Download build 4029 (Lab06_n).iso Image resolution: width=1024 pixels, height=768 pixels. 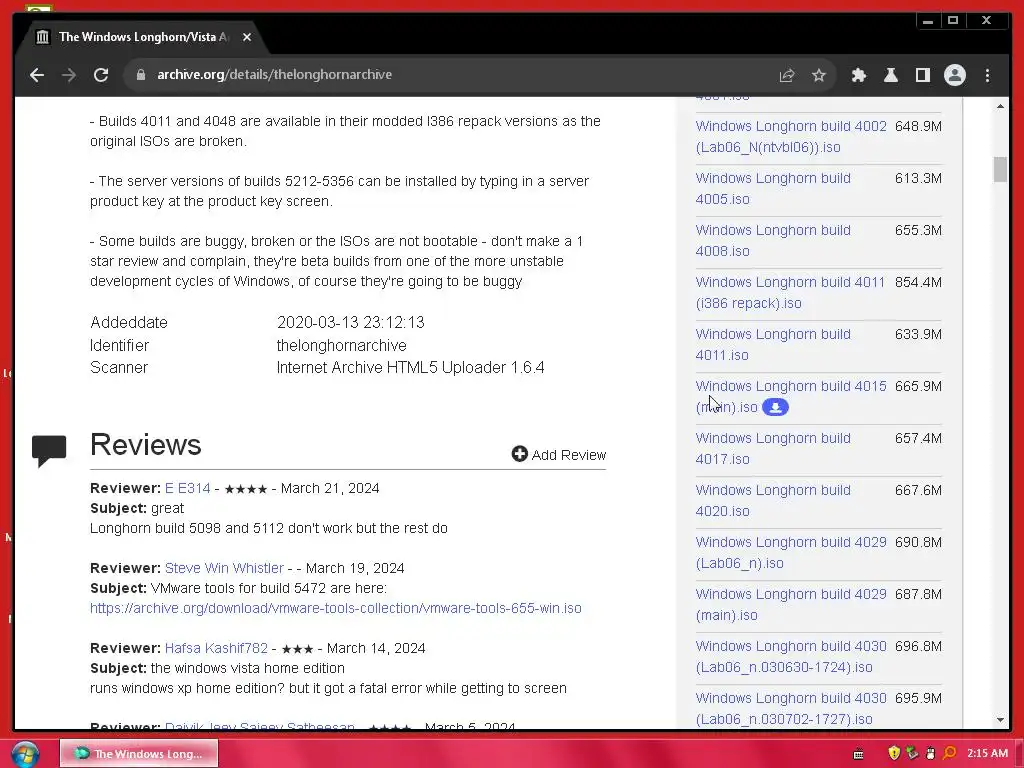coord(791,552)
